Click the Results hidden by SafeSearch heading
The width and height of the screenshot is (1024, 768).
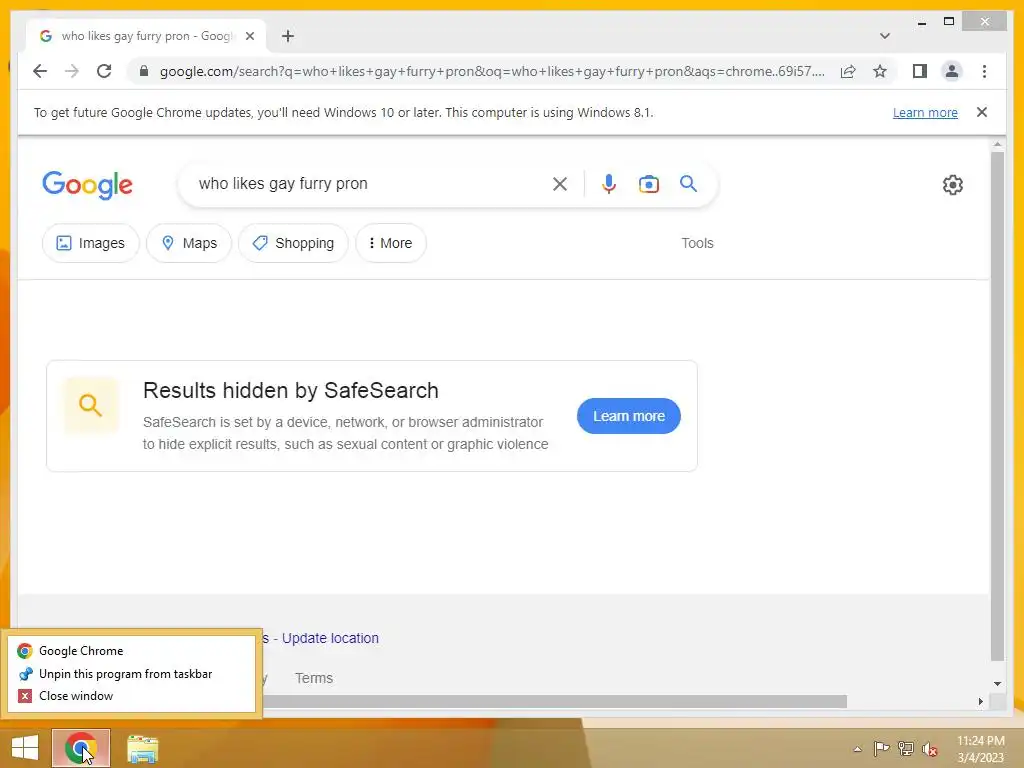pos(291,391)
